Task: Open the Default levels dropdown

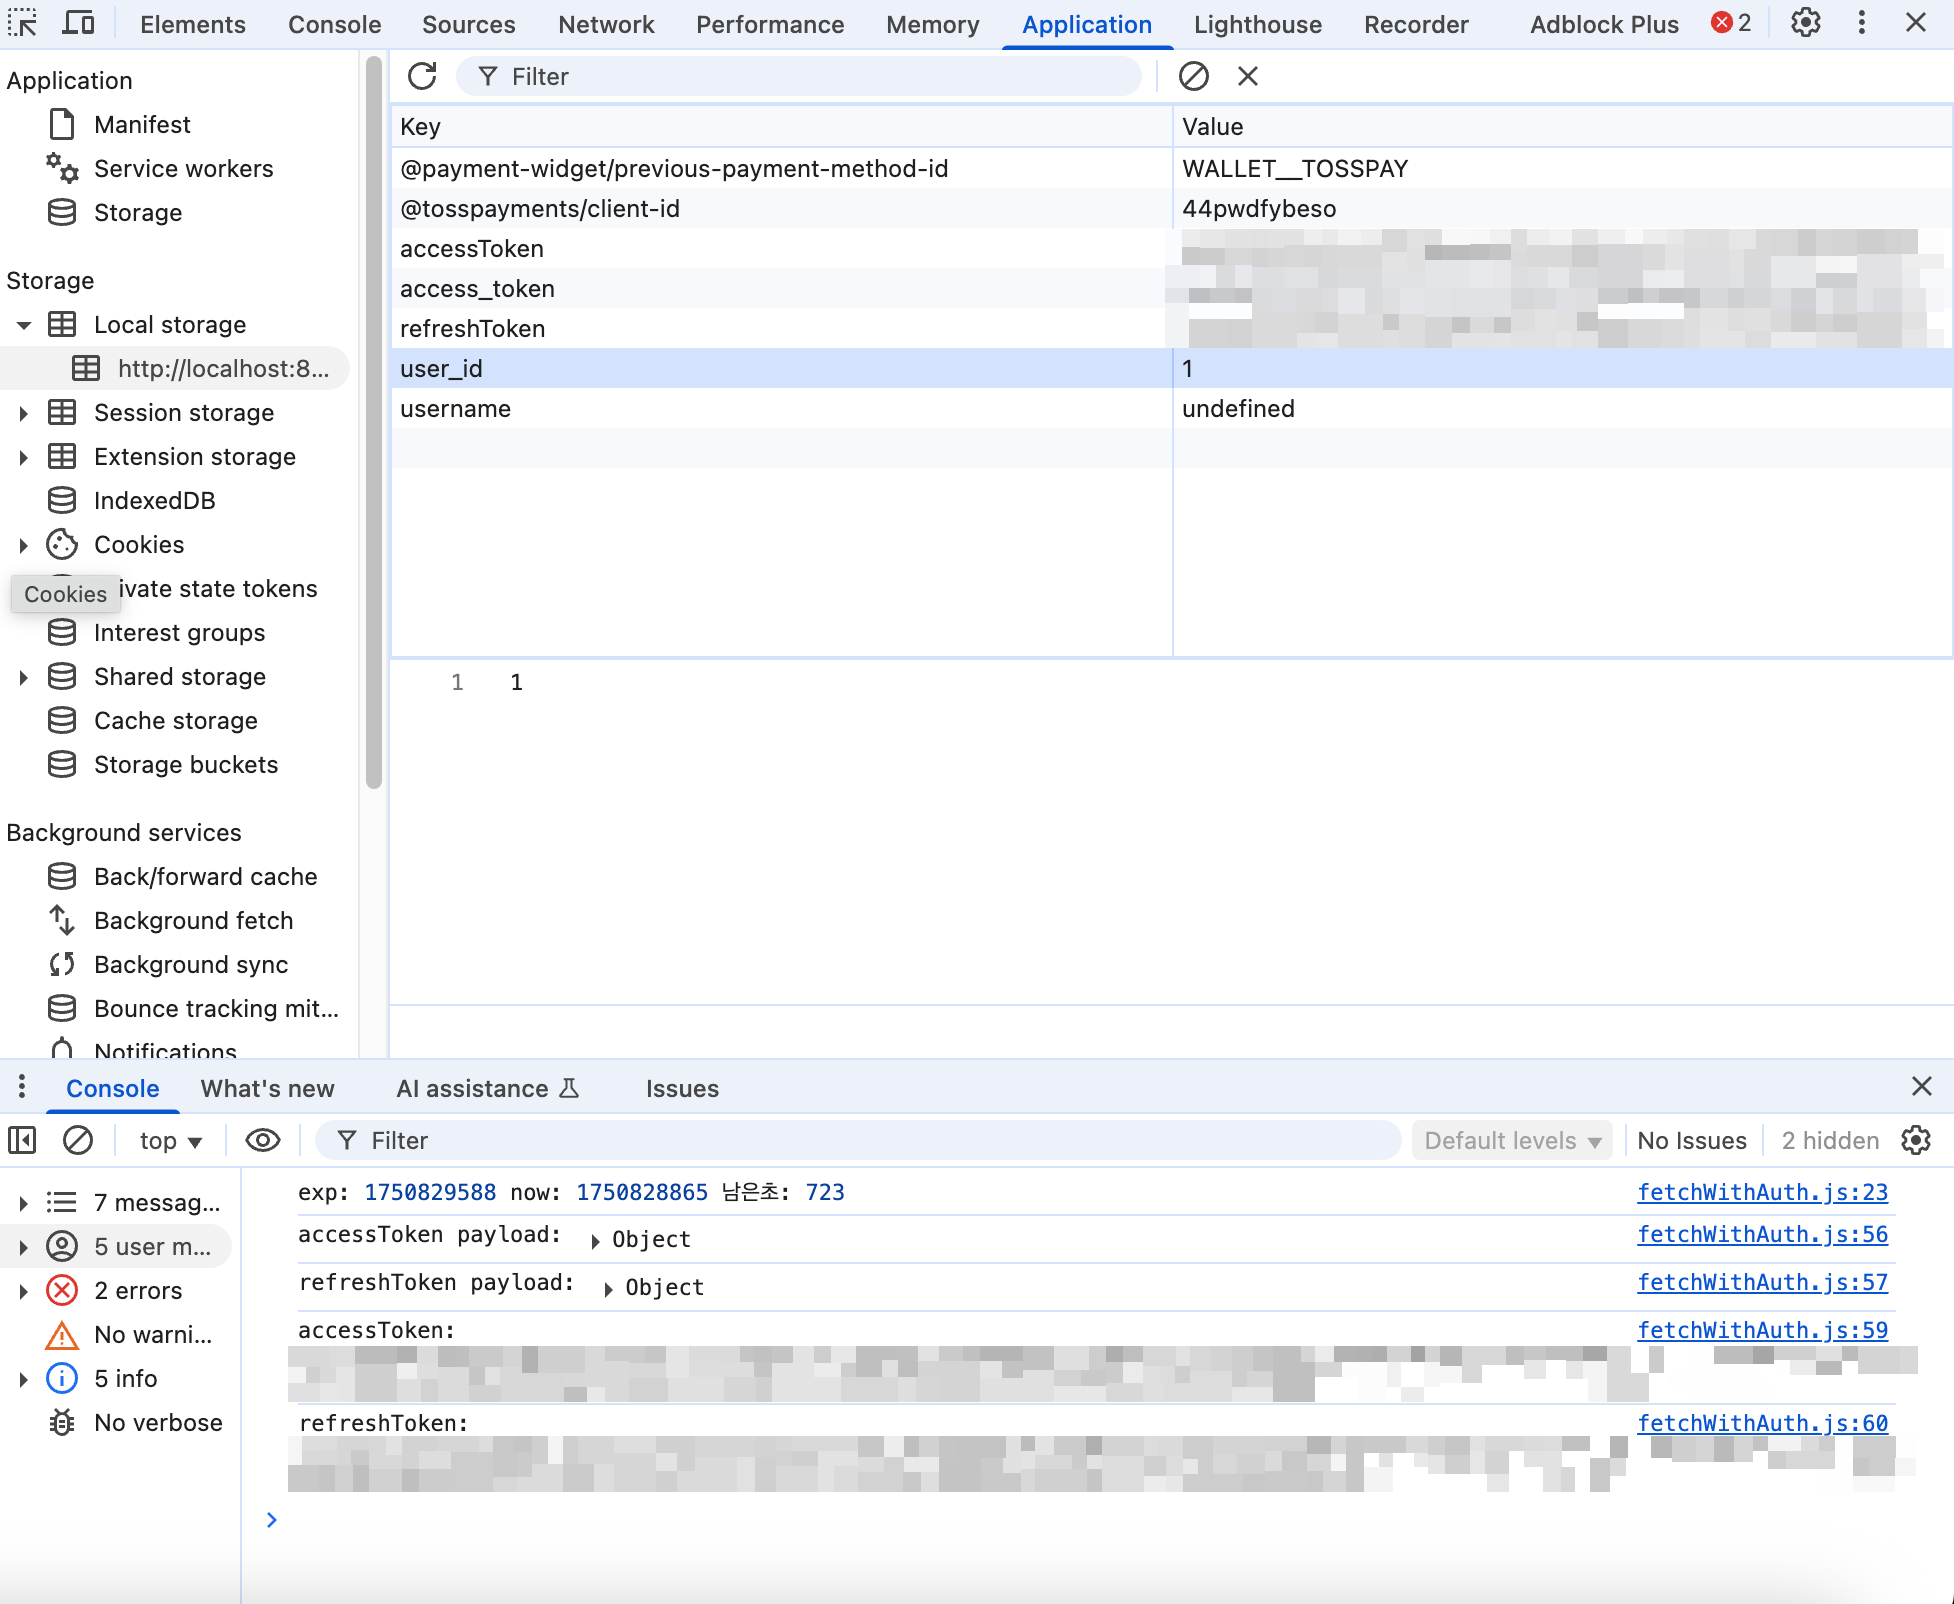Action: [x=1512, y=1140]
